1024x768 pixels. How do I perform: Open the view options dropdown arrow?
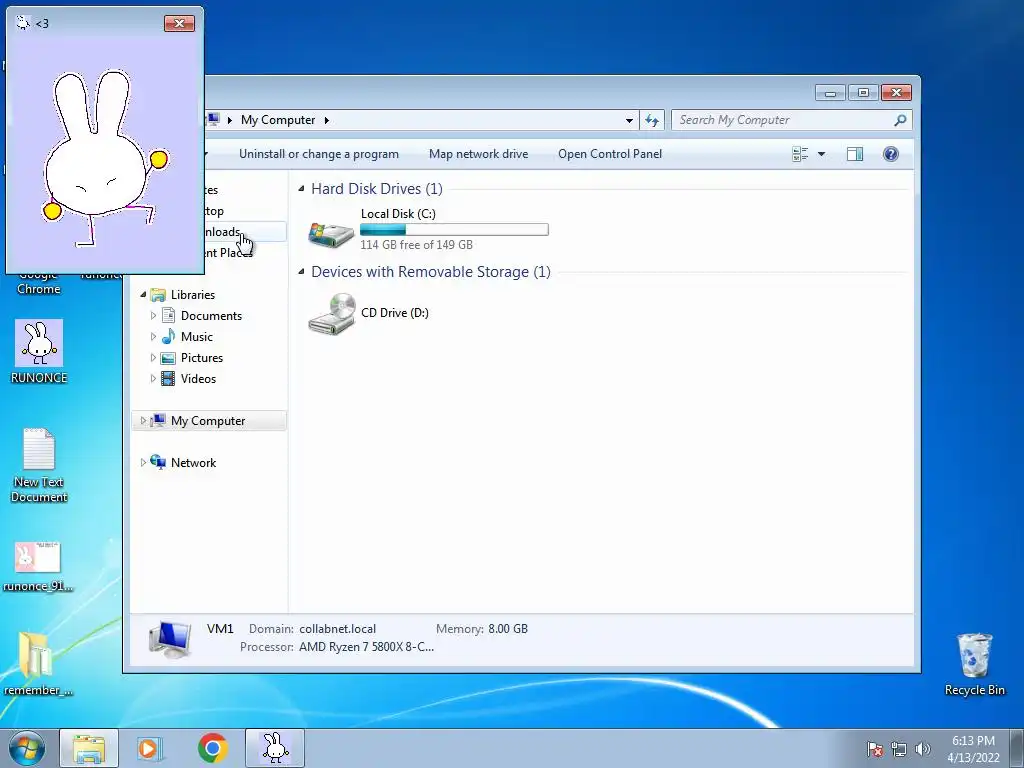click(x=822, y=154)
